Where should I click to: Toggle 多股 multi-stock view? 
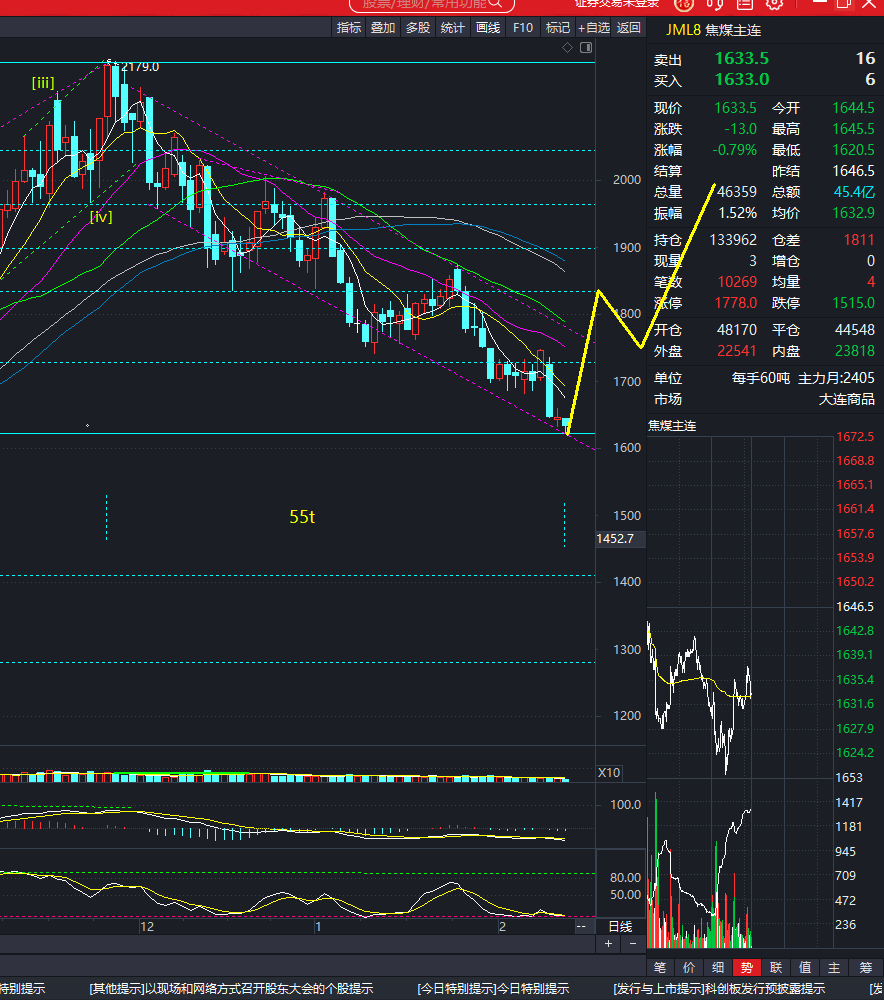[418, 27]
